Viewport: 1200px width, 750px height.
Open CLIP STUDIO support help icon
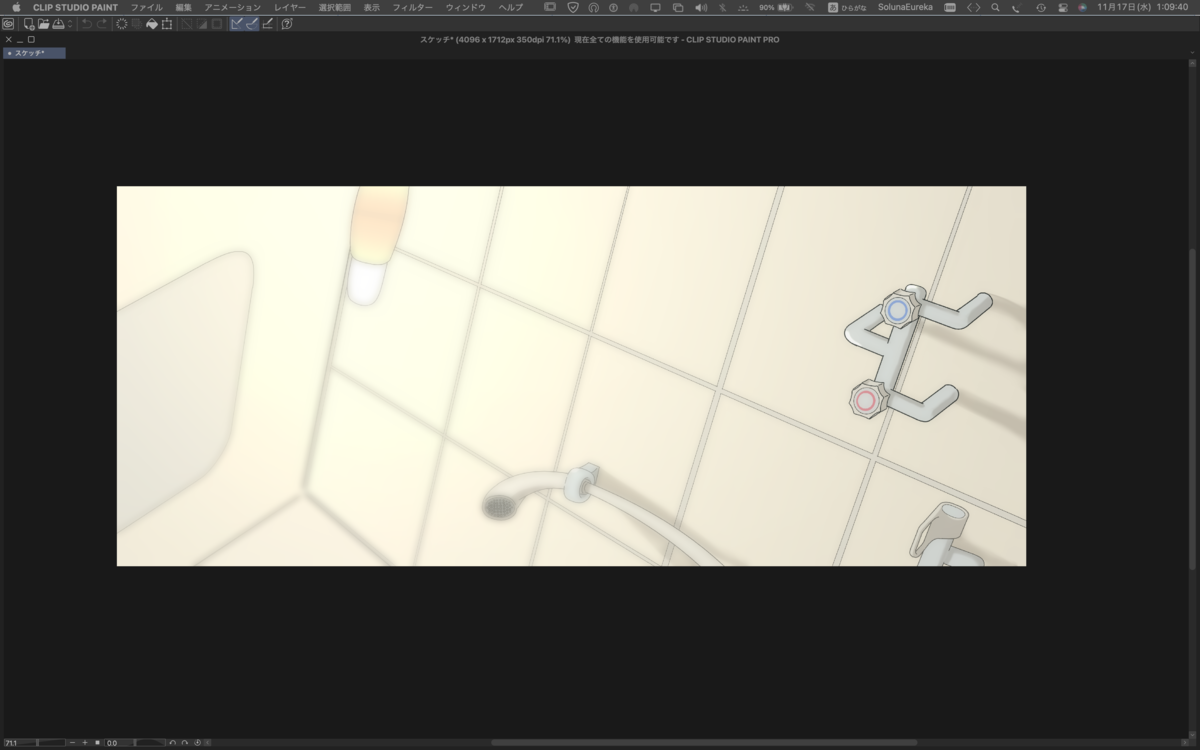[287, 24]
